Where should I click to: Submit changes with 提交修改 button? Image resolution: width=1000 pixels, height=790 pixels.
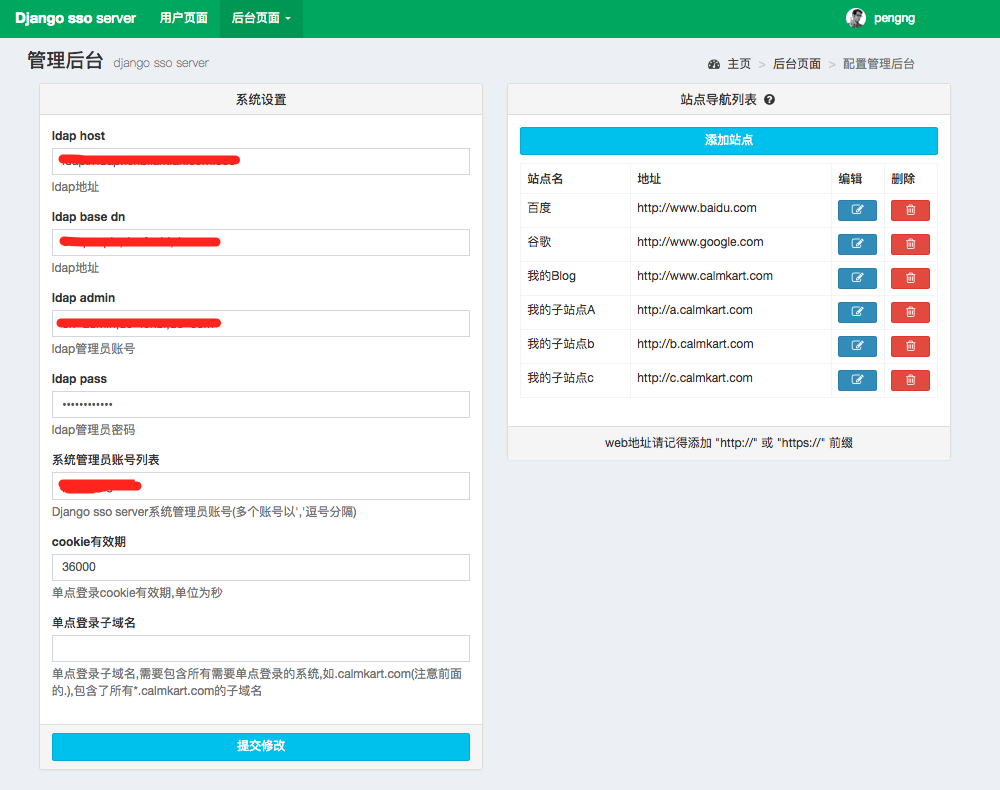tap(261, 746)
